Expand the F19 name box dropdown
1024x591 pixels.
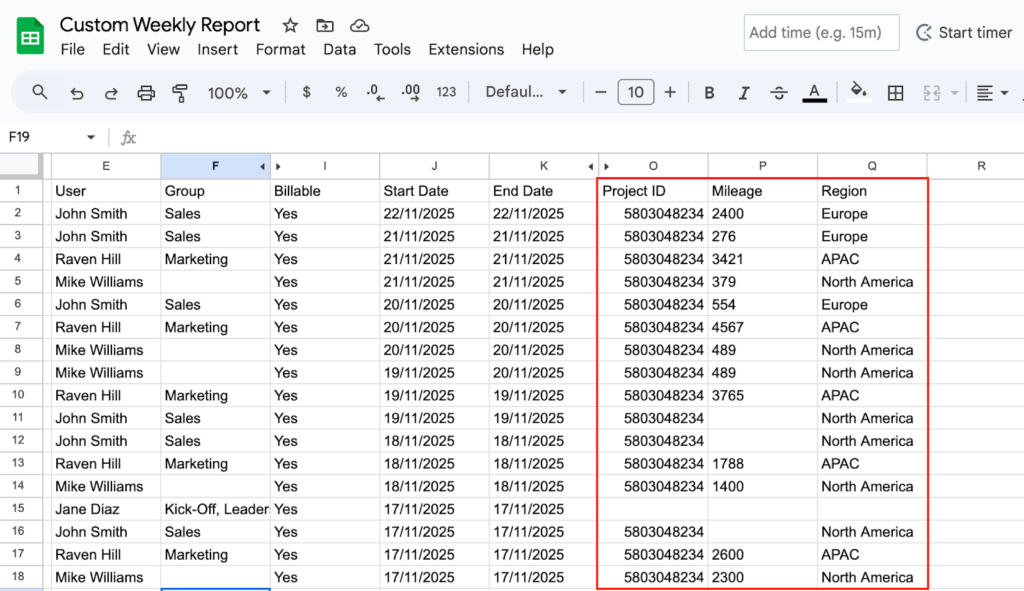pos(91,137)
